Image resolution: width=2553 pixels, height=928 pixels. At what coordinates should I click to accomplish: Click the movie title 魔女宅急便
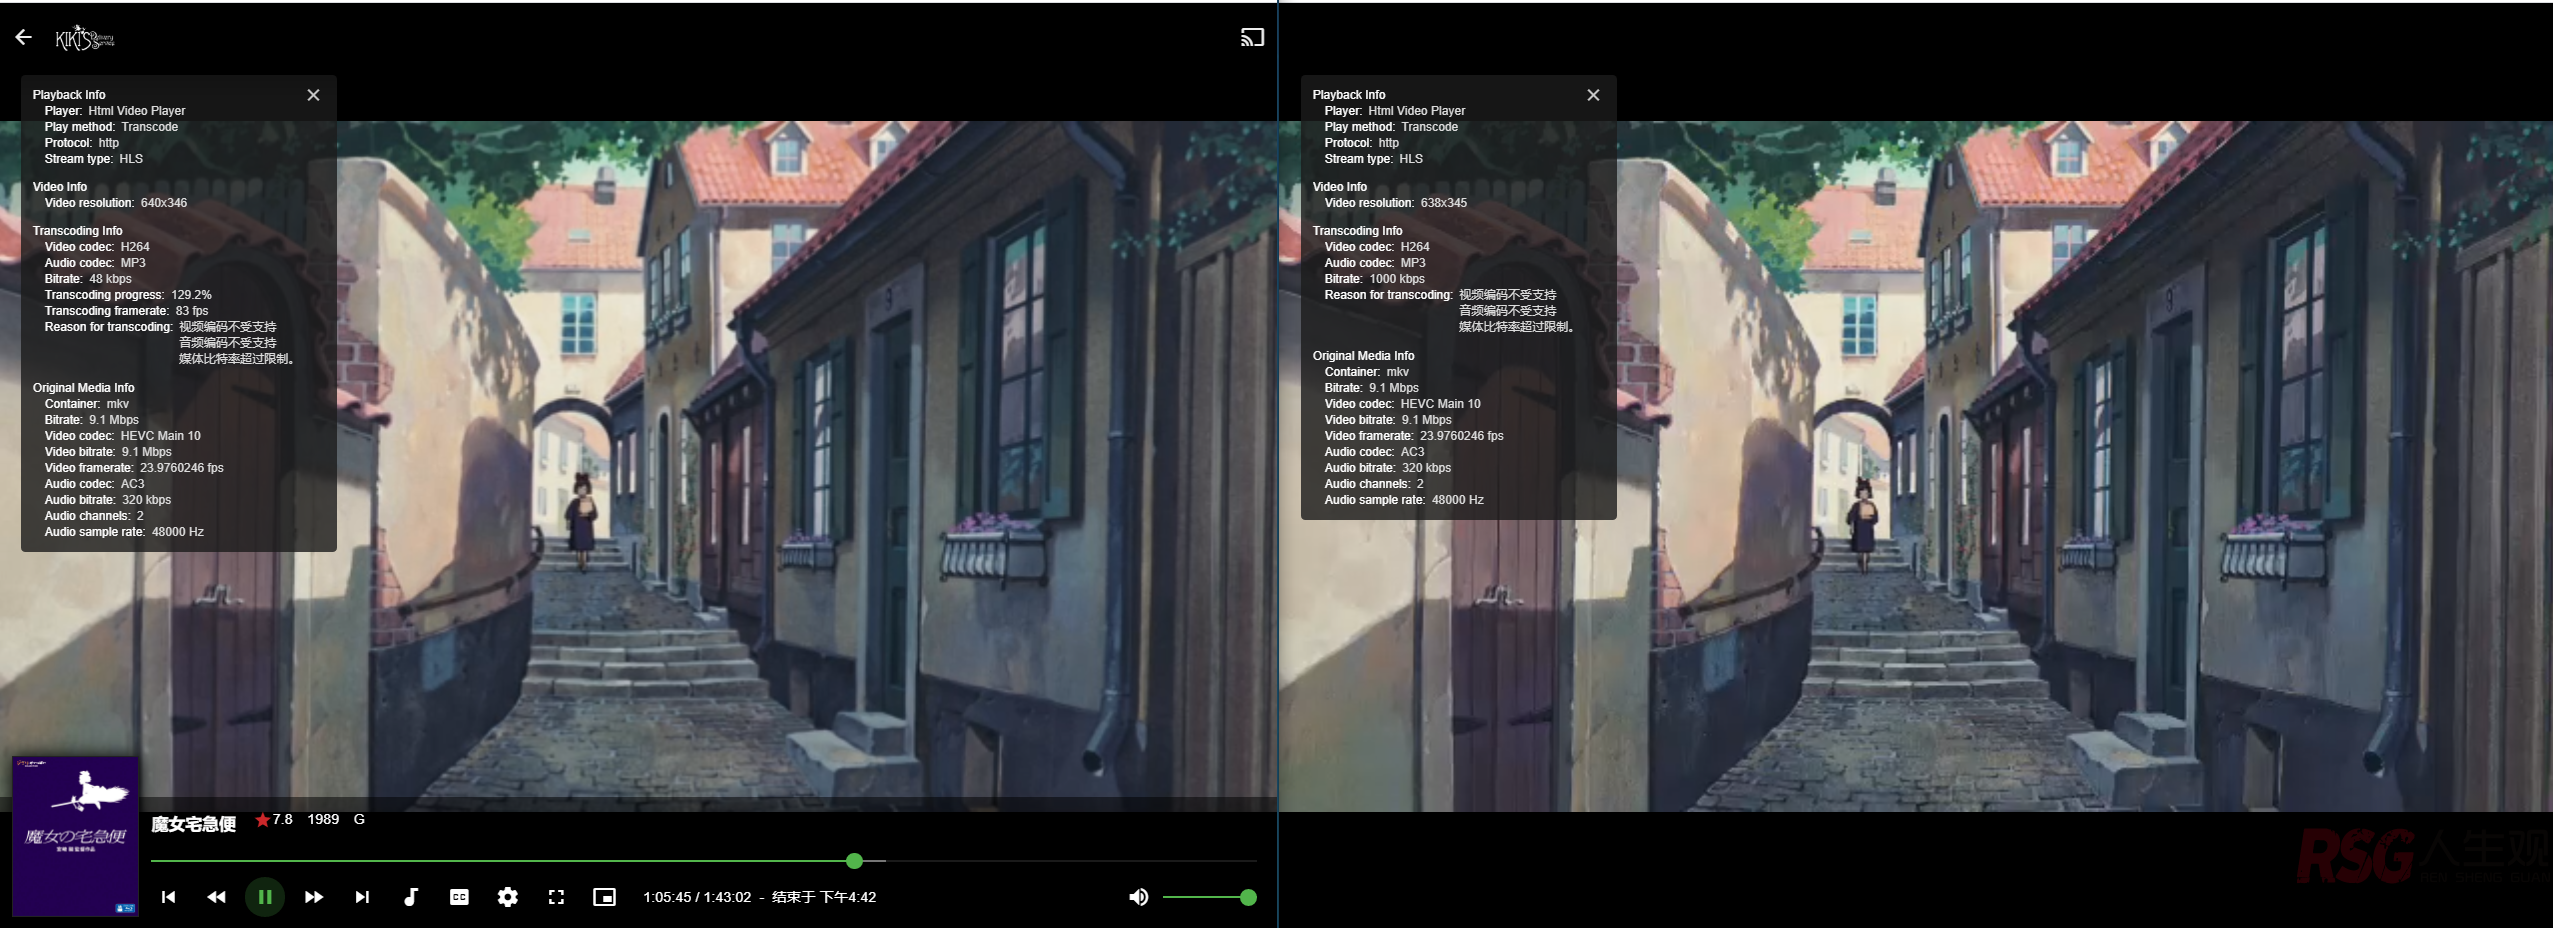(x=193, y=824)
